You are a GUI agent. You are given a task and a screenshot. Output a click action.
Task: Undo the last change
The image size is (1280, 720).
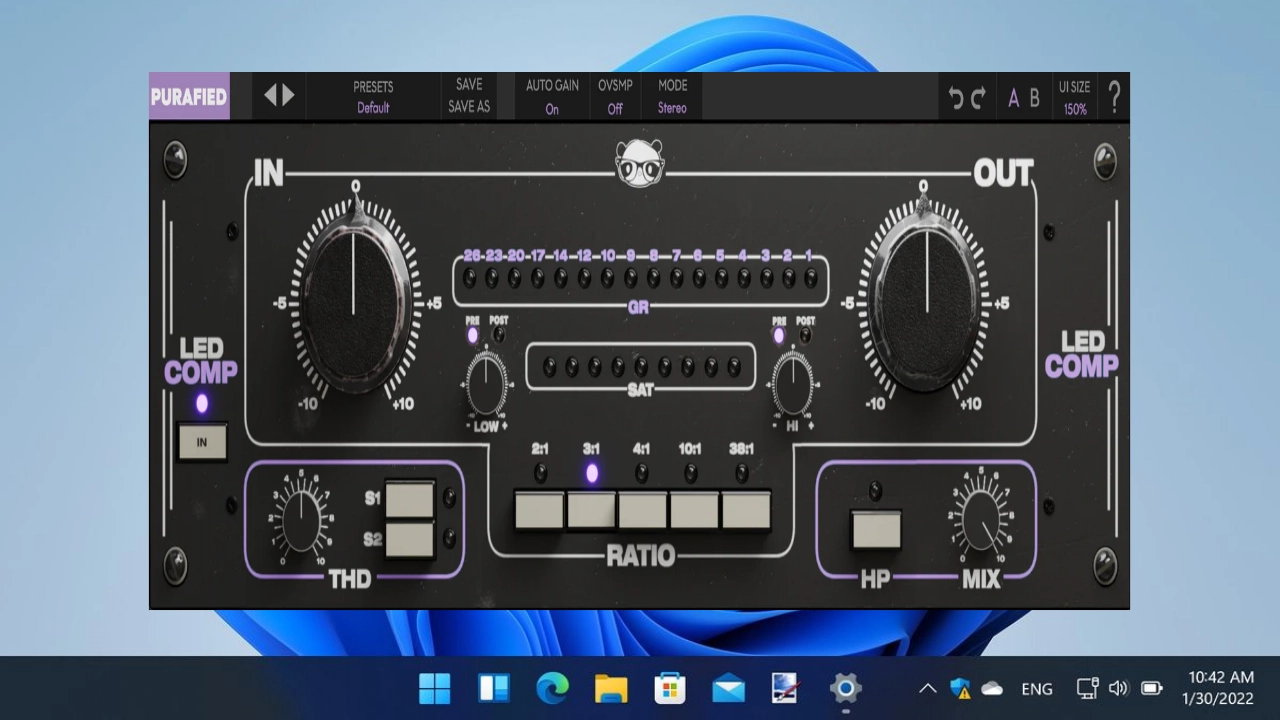[x=956, y=97]
